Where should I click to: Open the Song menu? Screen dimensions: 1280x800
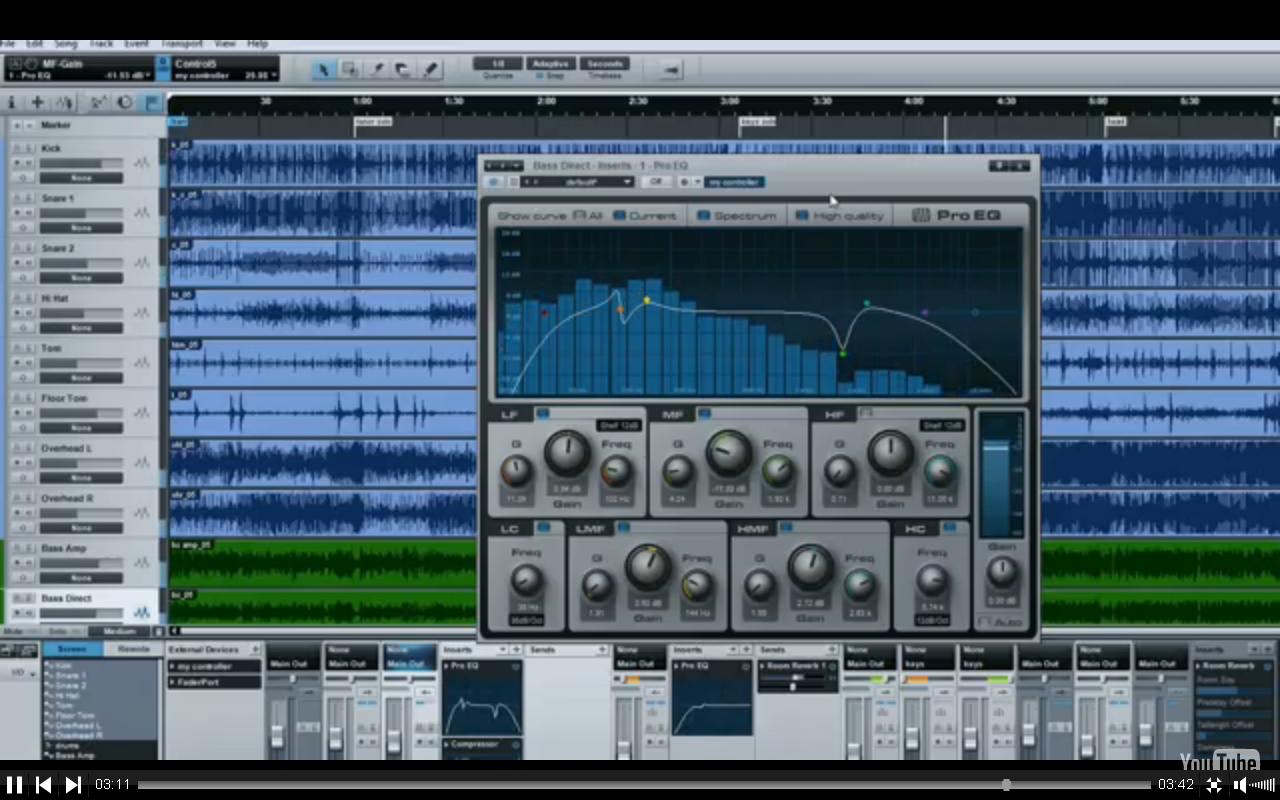66,43
